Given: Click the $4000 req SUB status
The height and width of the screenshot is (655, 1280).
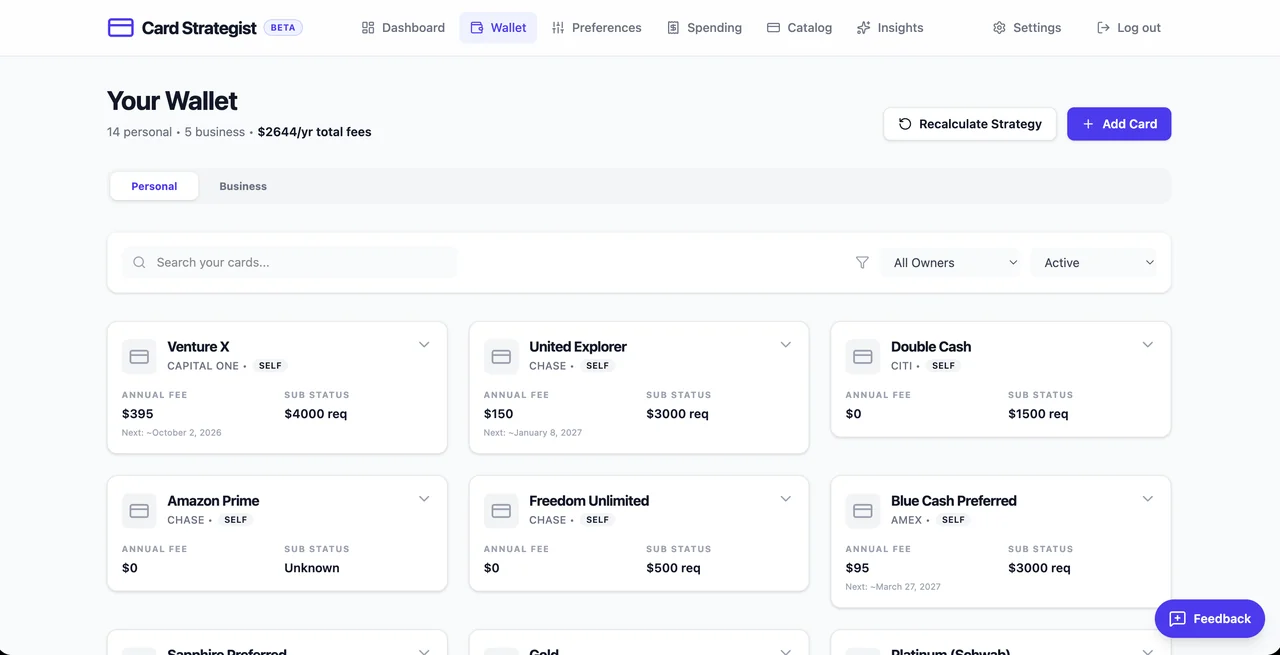Looking at the screenshot, I should [316, 414].
